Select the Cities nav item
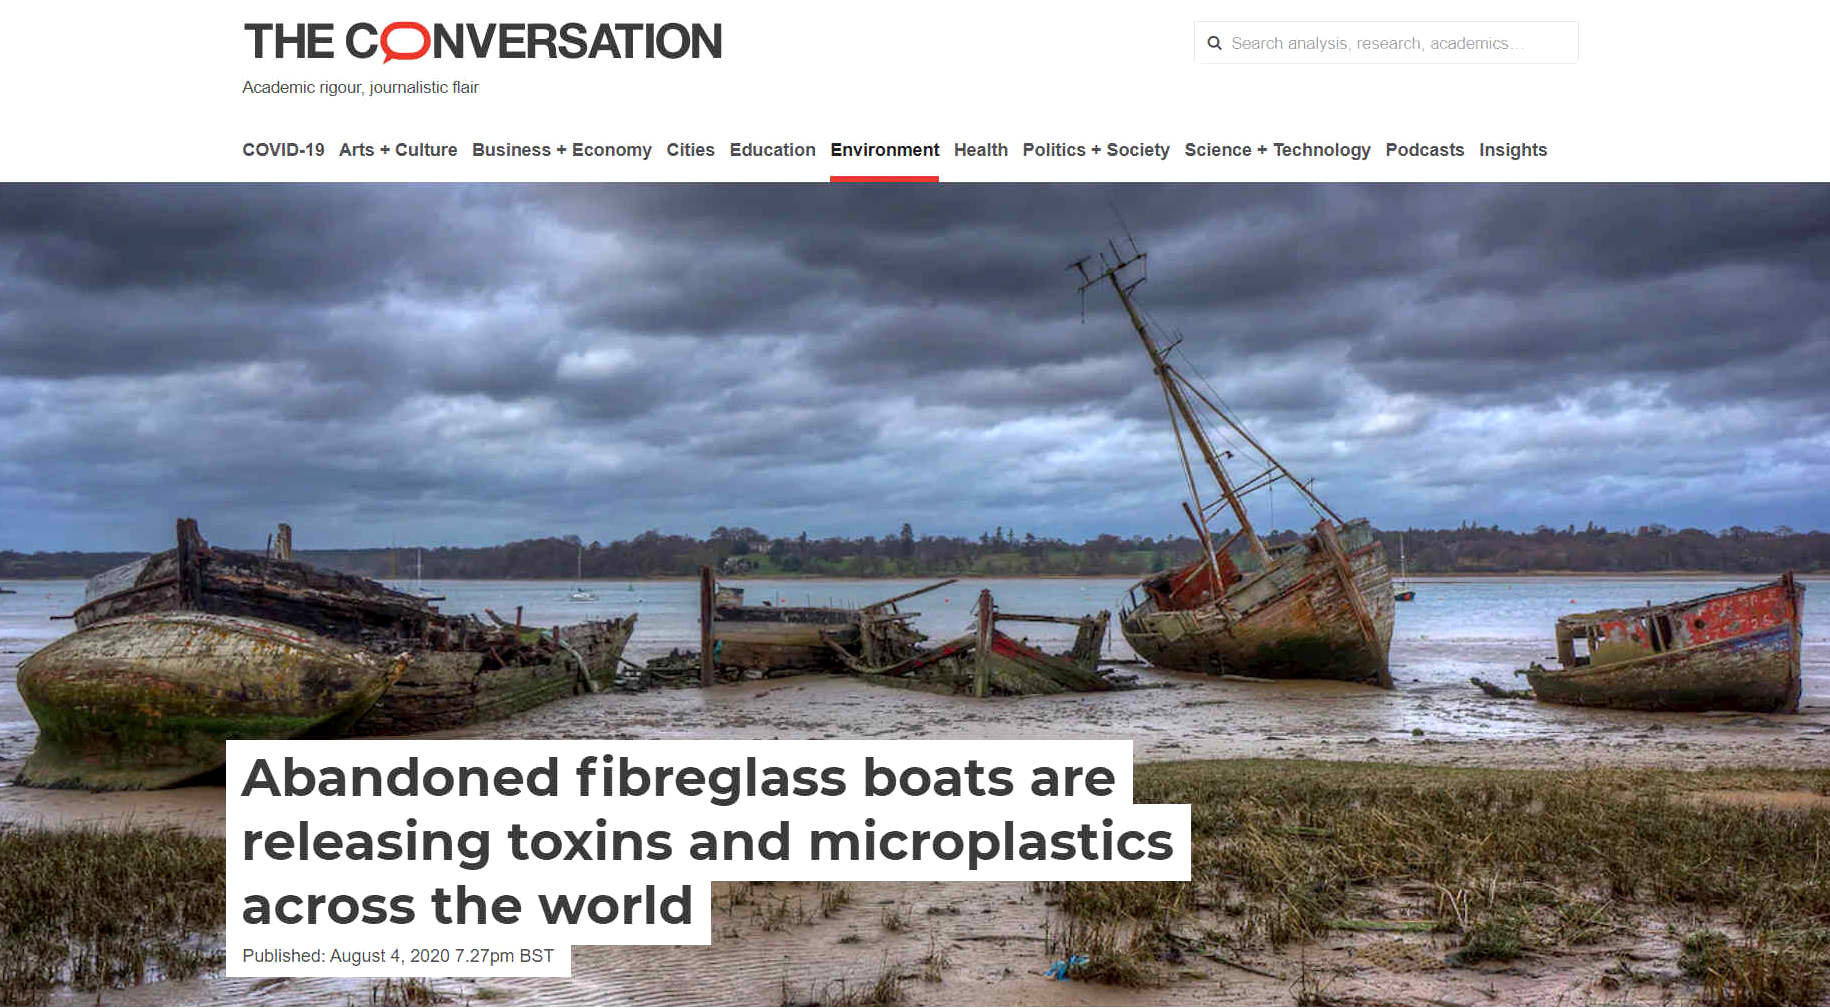This screenshot has width=1830, height=1008. [x=690, y=150]
